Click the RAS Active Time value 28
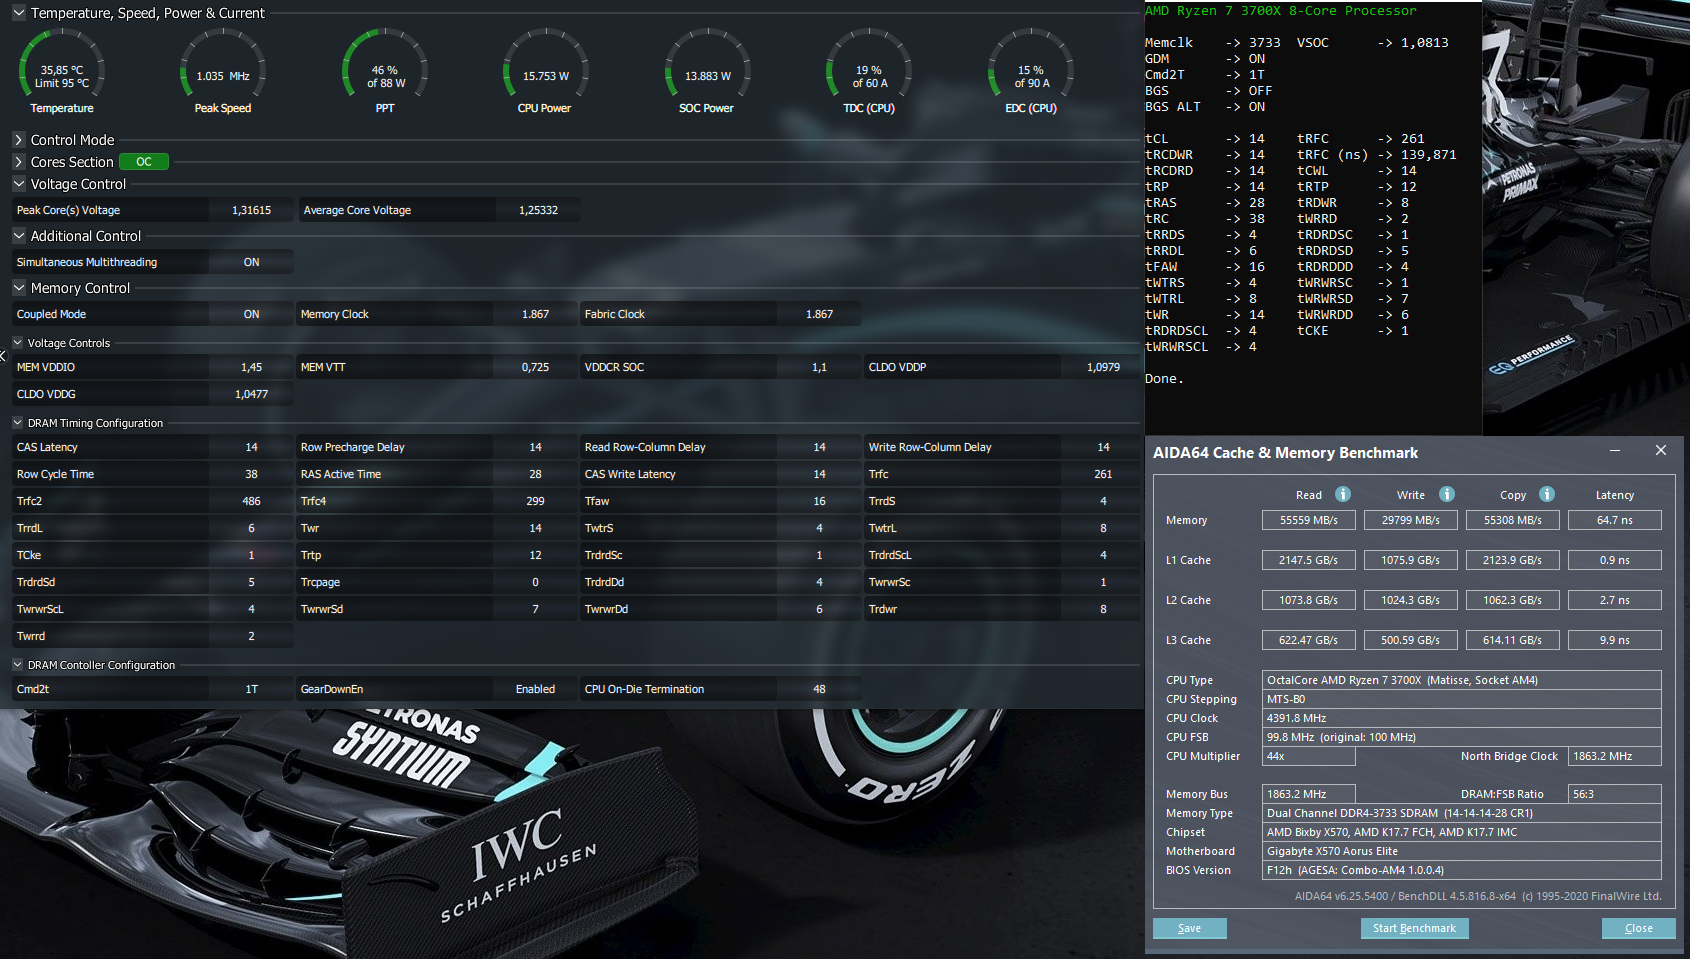 pos(535,474)
